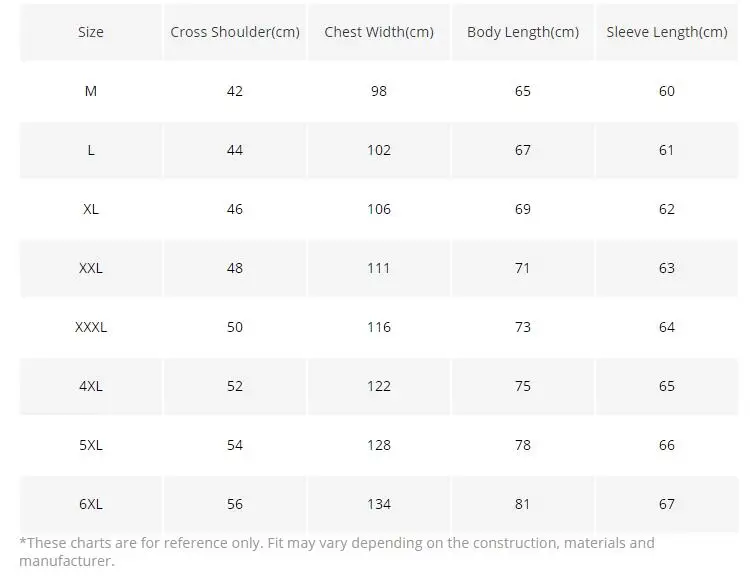The height and width of the screenshot is (583, 750).
Task: Select the XL size label
Action: pos(91,209)
